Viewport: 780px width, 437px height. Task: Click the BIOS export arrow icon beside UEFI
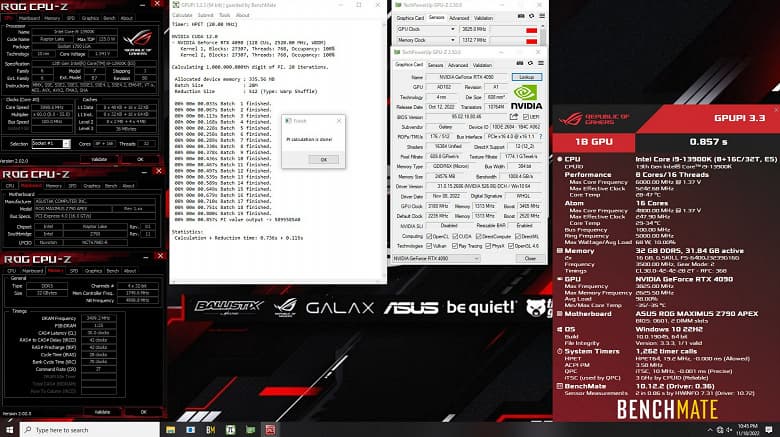pyautogui.click(x=514, y=116)
